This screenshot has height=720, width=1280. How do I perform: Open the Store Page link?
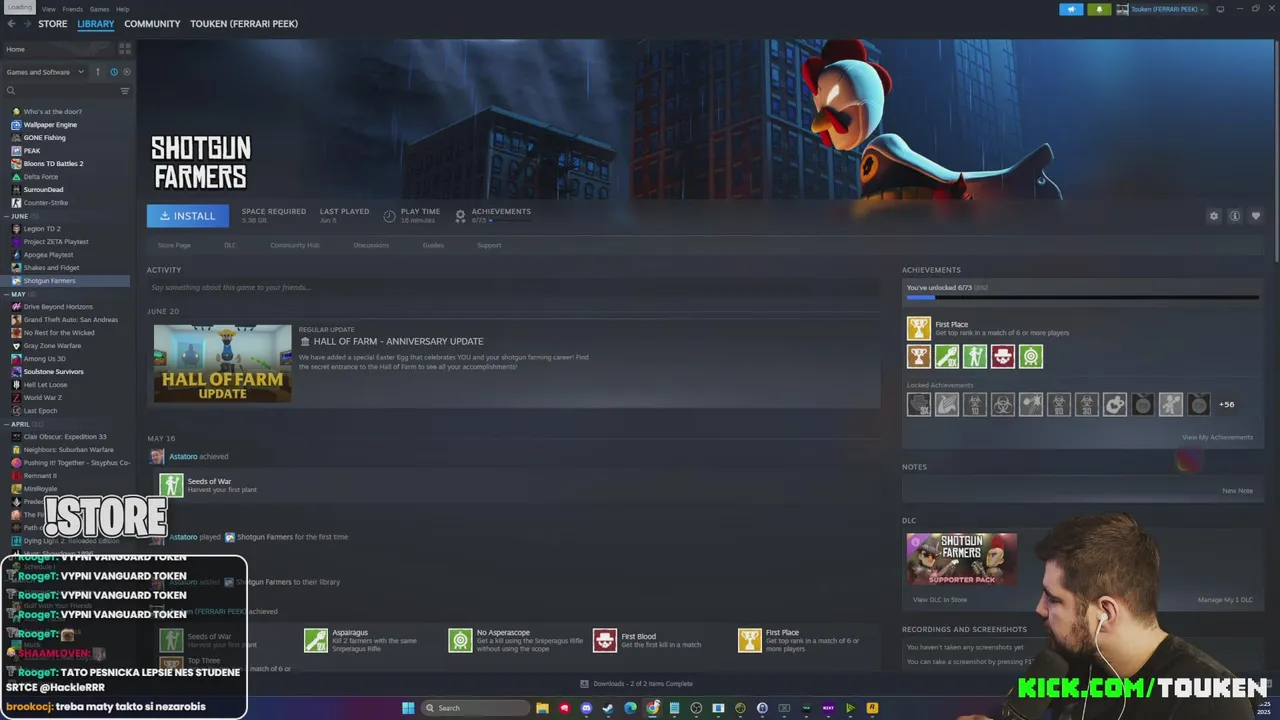click(x=174, y=245)
